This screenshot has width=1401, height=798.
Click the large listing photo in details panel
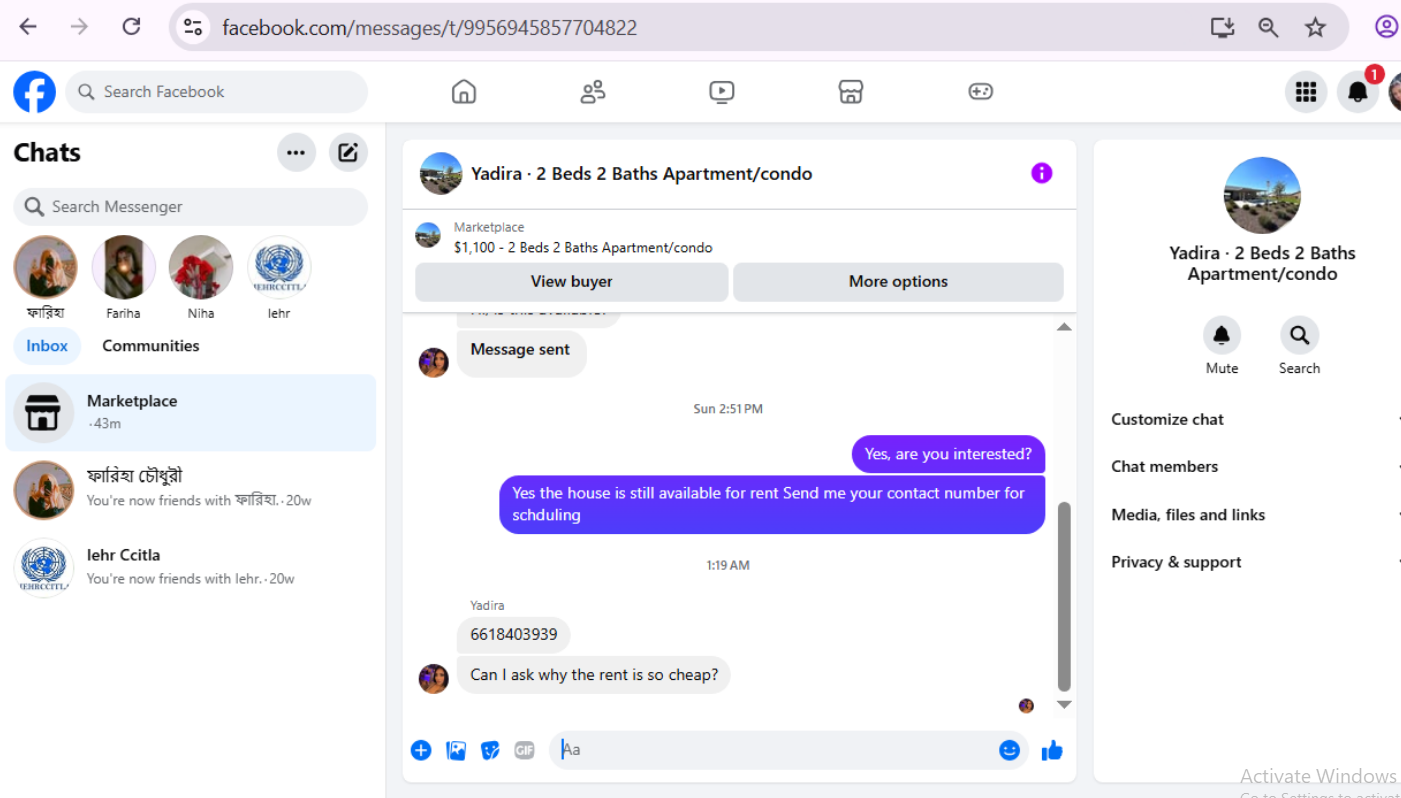(x=1262, y=195)
